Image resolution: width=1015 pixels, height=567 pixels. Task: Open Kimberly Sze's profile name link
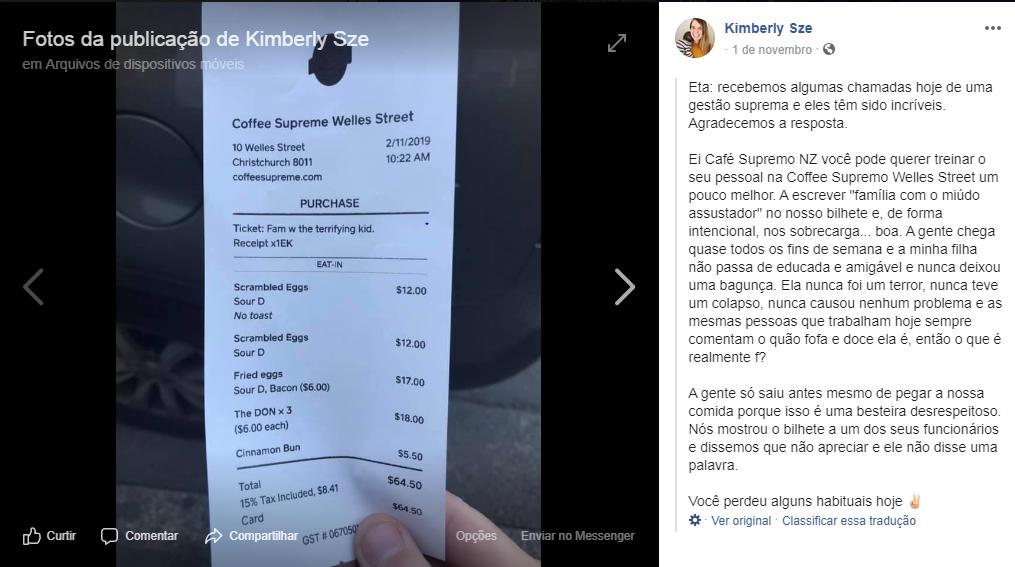(x=768, y=28)
